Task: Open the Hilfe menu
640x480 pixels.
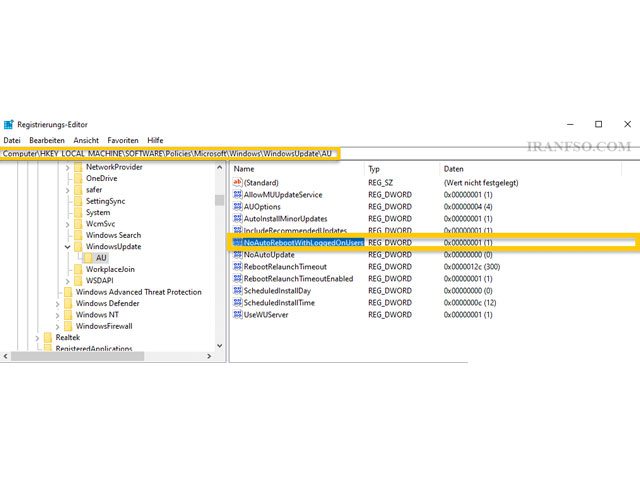Action: pos(155,140)
